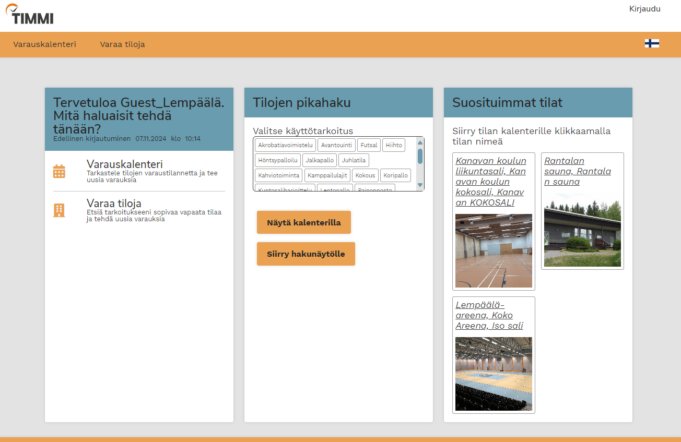
Task: Select the Kokous purpose tag
Action: (364, 175)
